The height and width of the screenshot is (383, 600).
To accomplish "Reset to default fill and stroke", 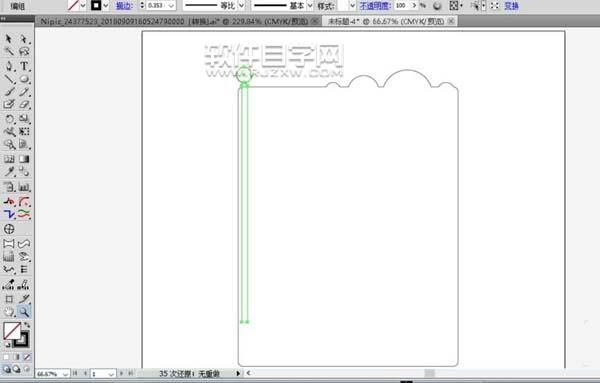I will pos(7,345).
